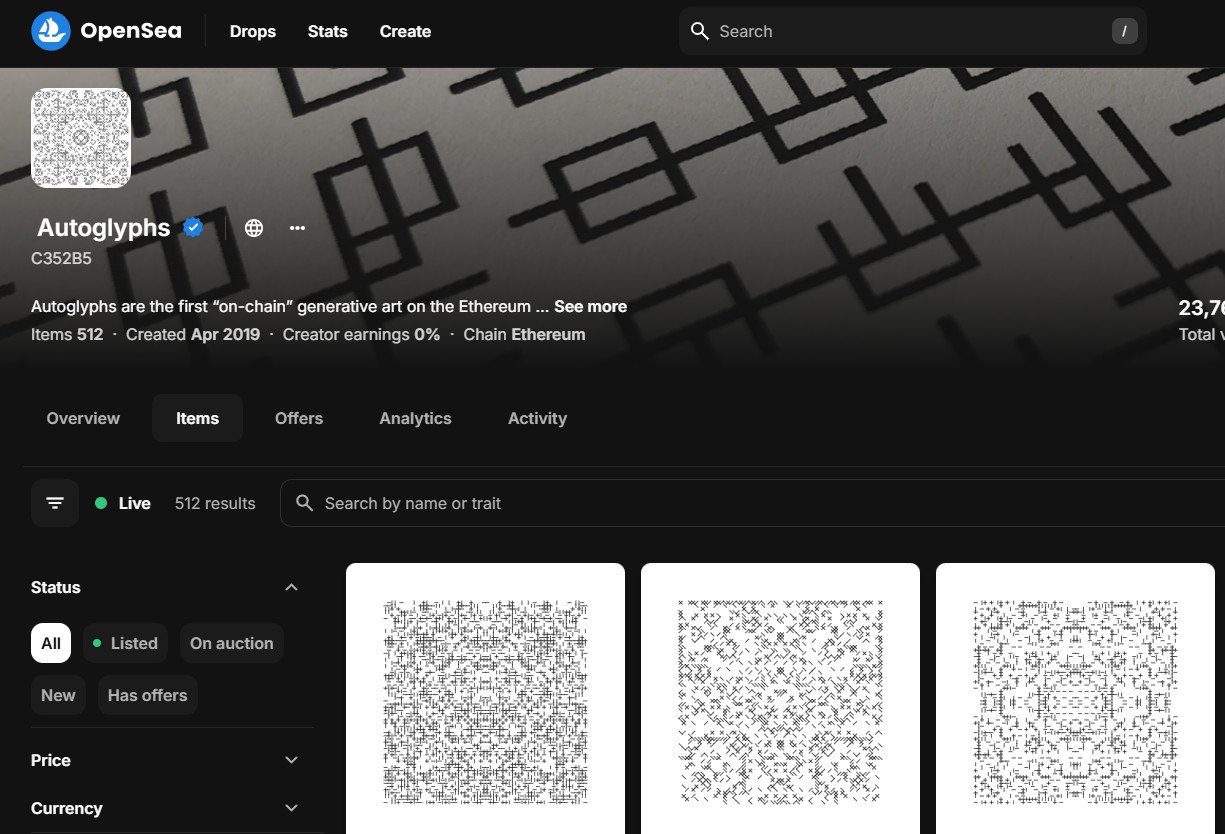Toggle the Live updates indicator
This screenshot has width=1225, height=834.
(x=122, y=503)
